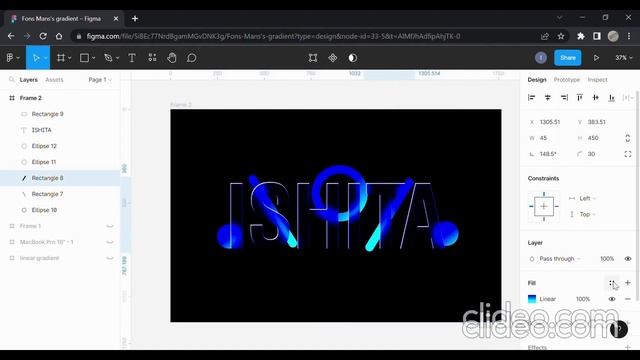Select the ISHITA text layer
The image size is (640, 360).
[x=60, y=130]
